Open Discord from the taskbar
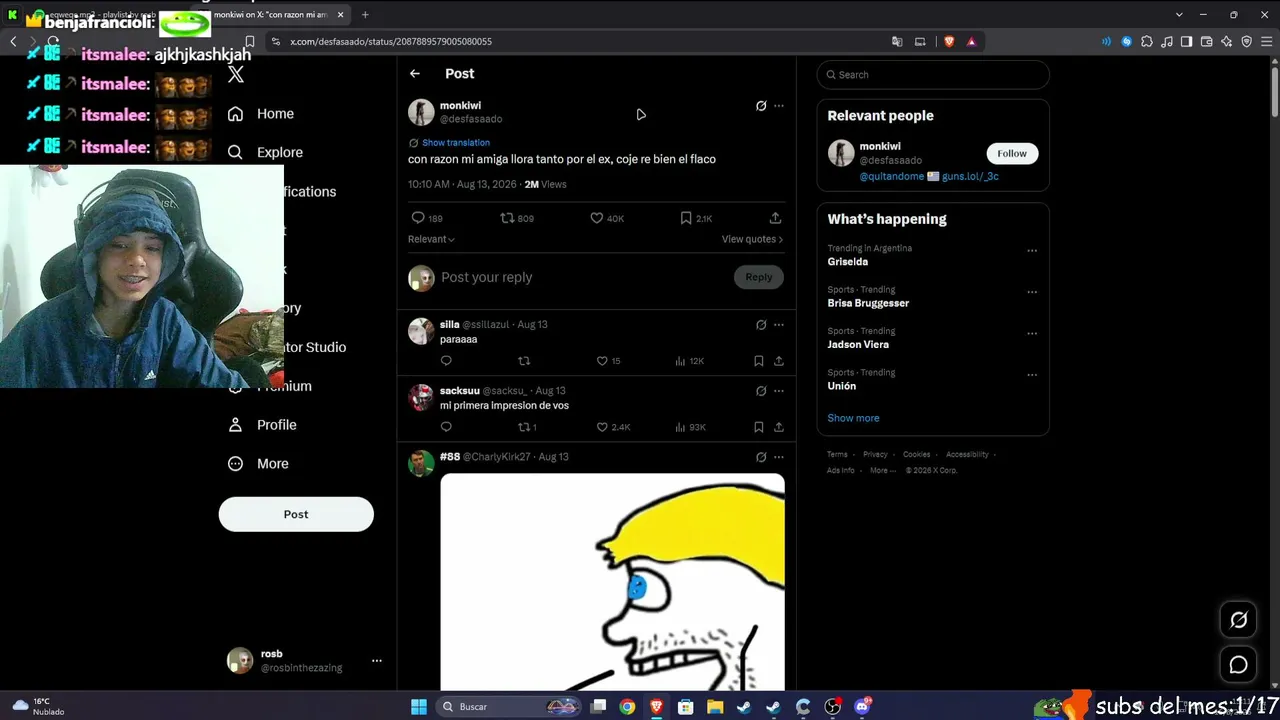Screen dimensions: 1280x720 (x=862, y=707)
